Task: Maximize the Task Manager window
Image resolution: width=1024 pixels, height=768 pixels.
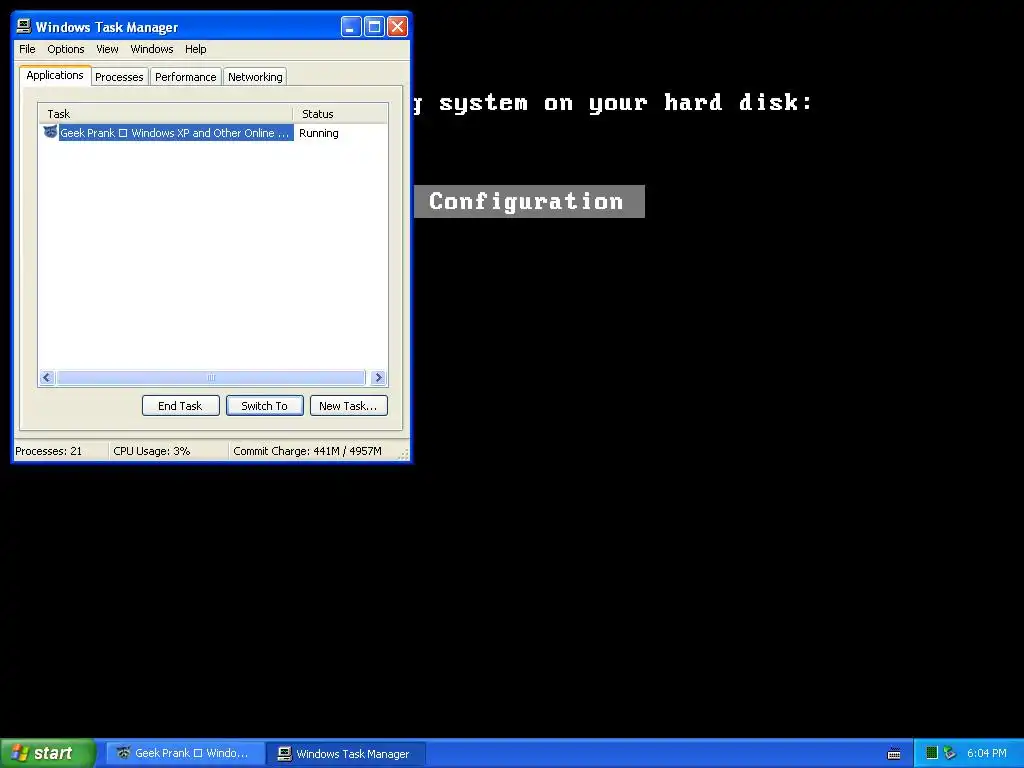Action: 374,27
